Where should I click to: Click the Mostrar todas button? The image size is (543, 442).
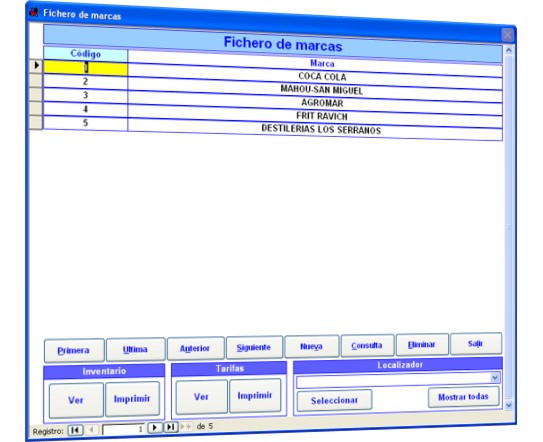[463, 397]
